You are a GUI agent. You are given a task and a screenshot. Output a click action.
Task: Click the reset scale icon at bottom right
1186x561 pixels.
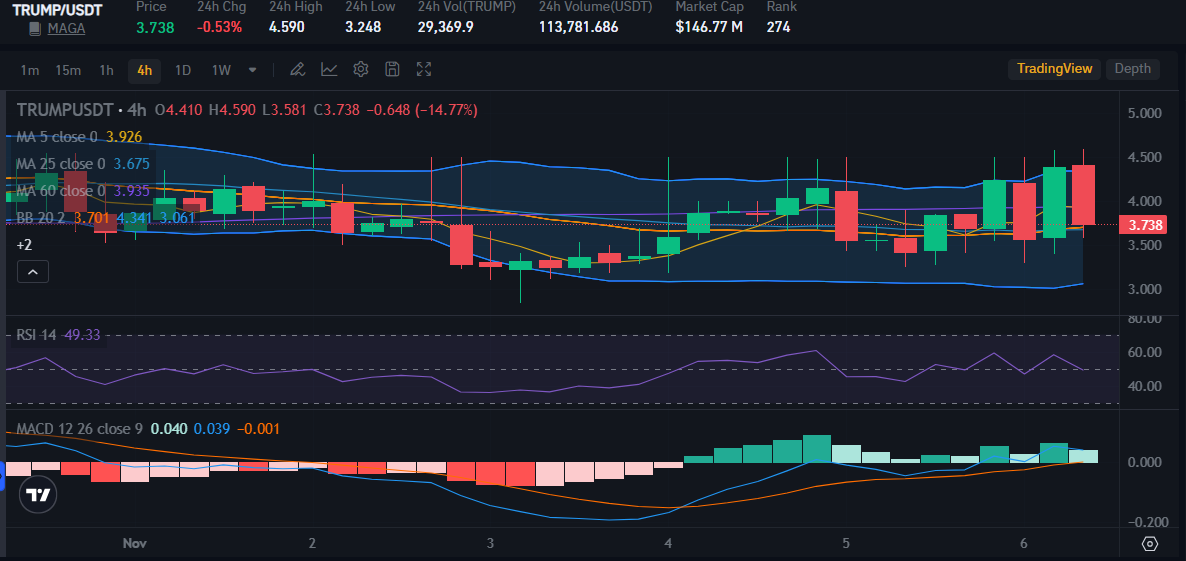pyautogui.click(x=1150, y=544)
